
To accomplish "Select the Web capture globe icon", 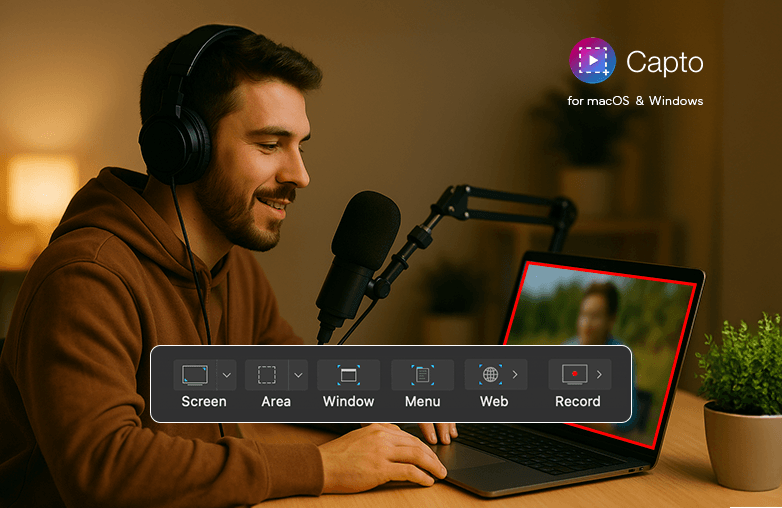I will tap(490, 374).
